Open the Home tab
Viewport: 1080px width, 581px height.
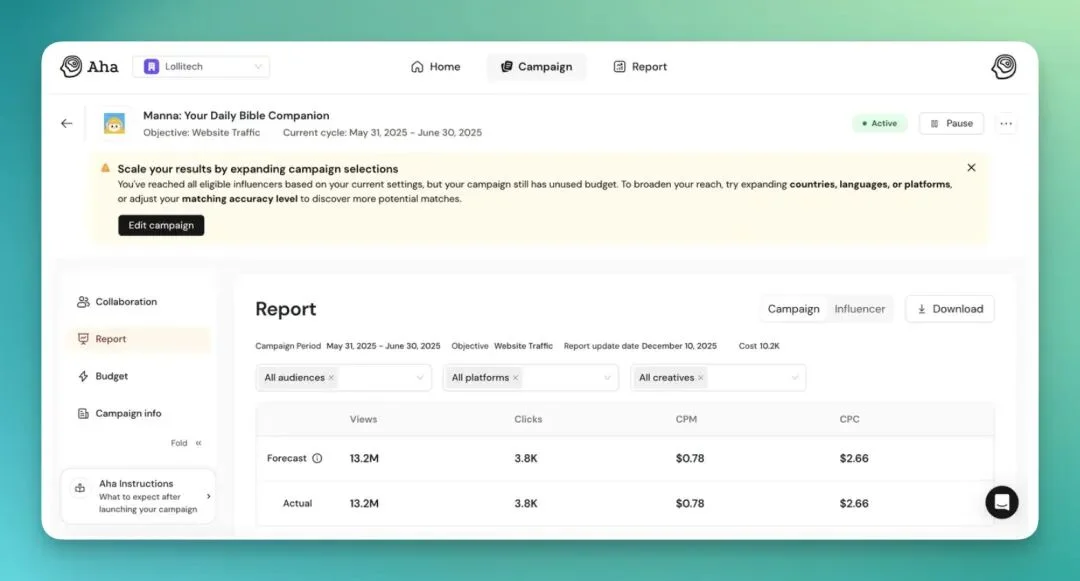pyautogui.click(x=436, y=67)
